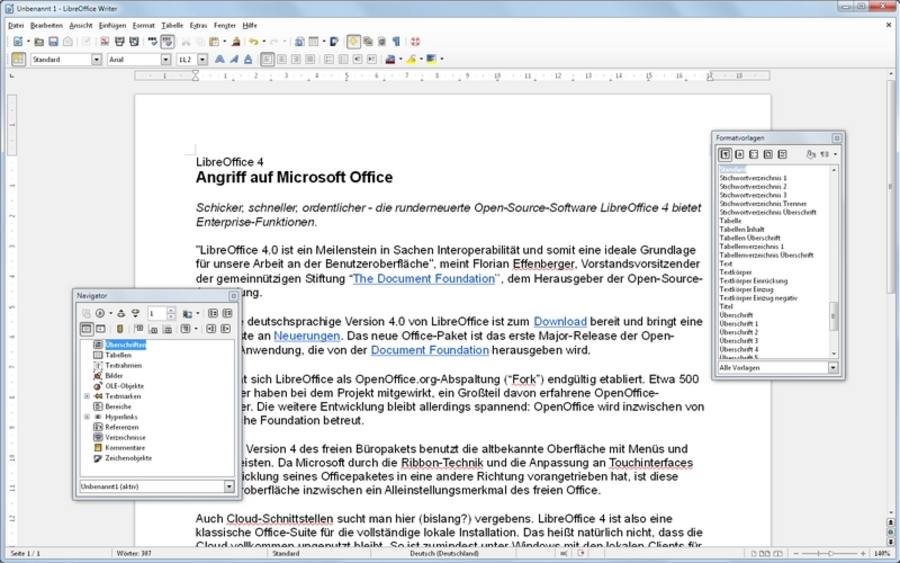Expand Hyperlinks in Navigator tree
Viewport: 900px width, 563px height.
click(x=87, y=417)
